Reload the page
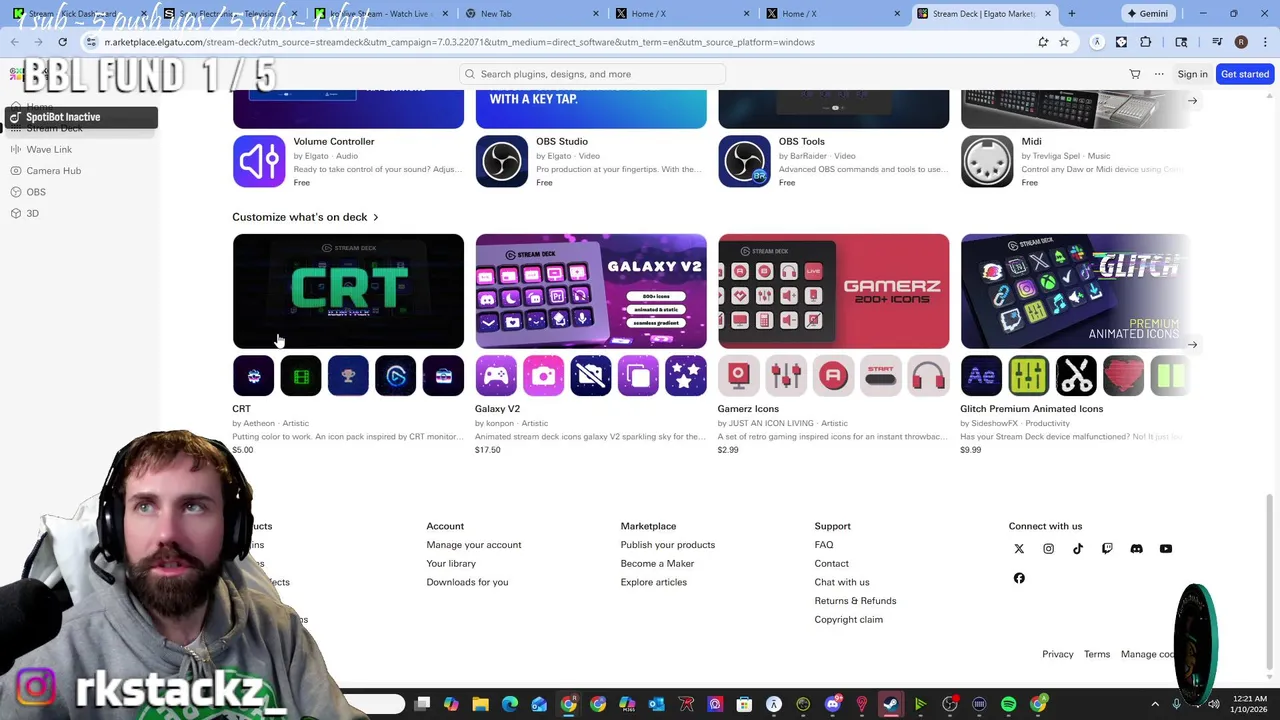This screenshot has width=1280, height=720. (62, 42)
